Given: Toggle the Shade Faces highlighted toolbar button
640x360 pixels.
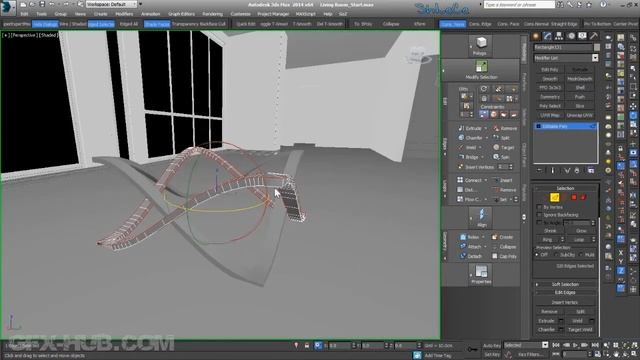Looking at the screenshot, I should click(157, 24).
